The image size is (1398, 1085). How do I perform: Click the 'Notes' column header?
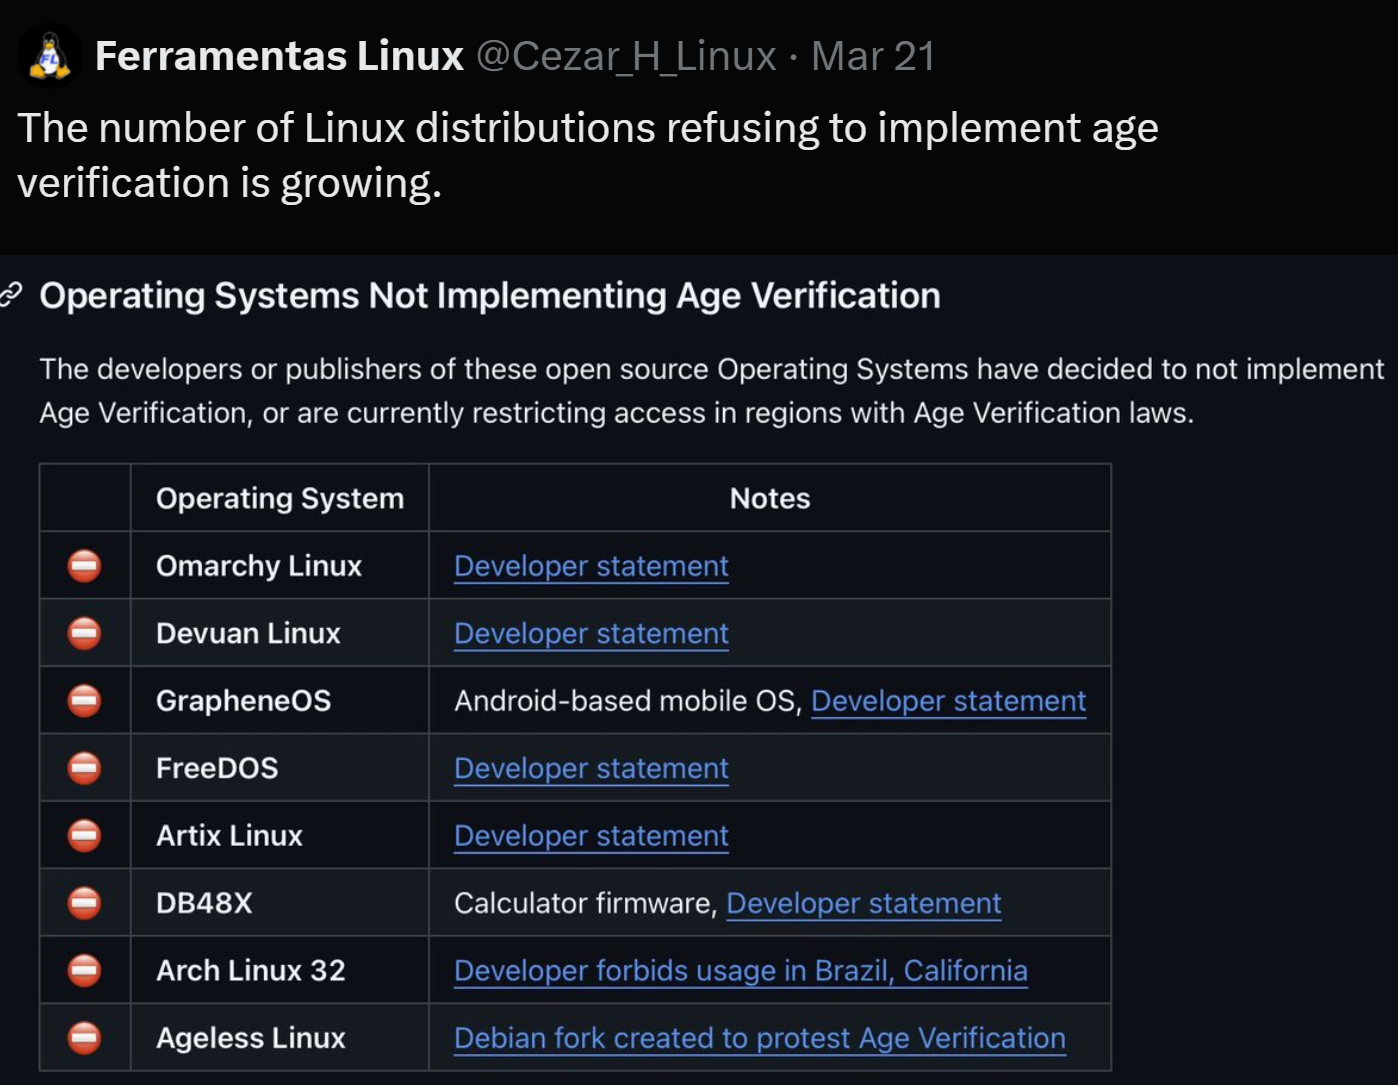[770, 498]
